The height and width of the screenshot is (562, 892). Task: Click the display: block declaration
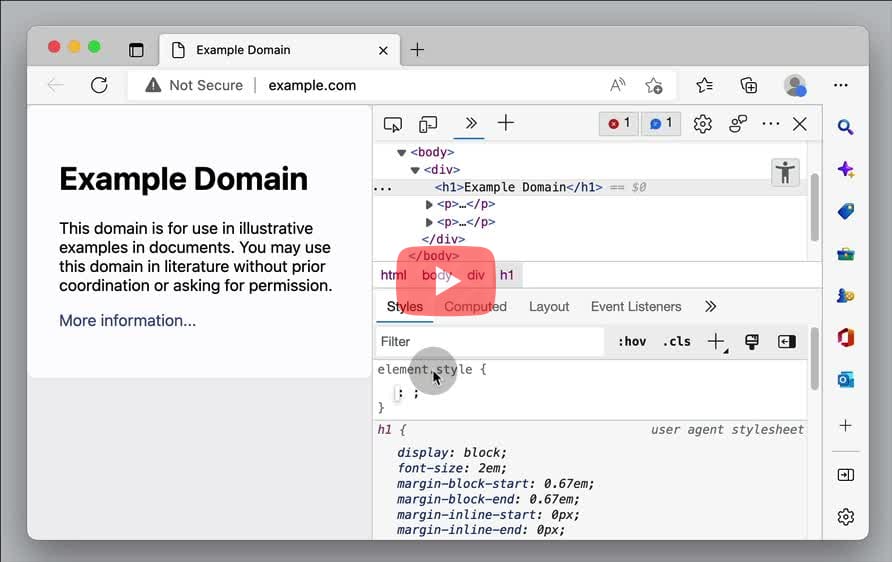pos(452,453)
